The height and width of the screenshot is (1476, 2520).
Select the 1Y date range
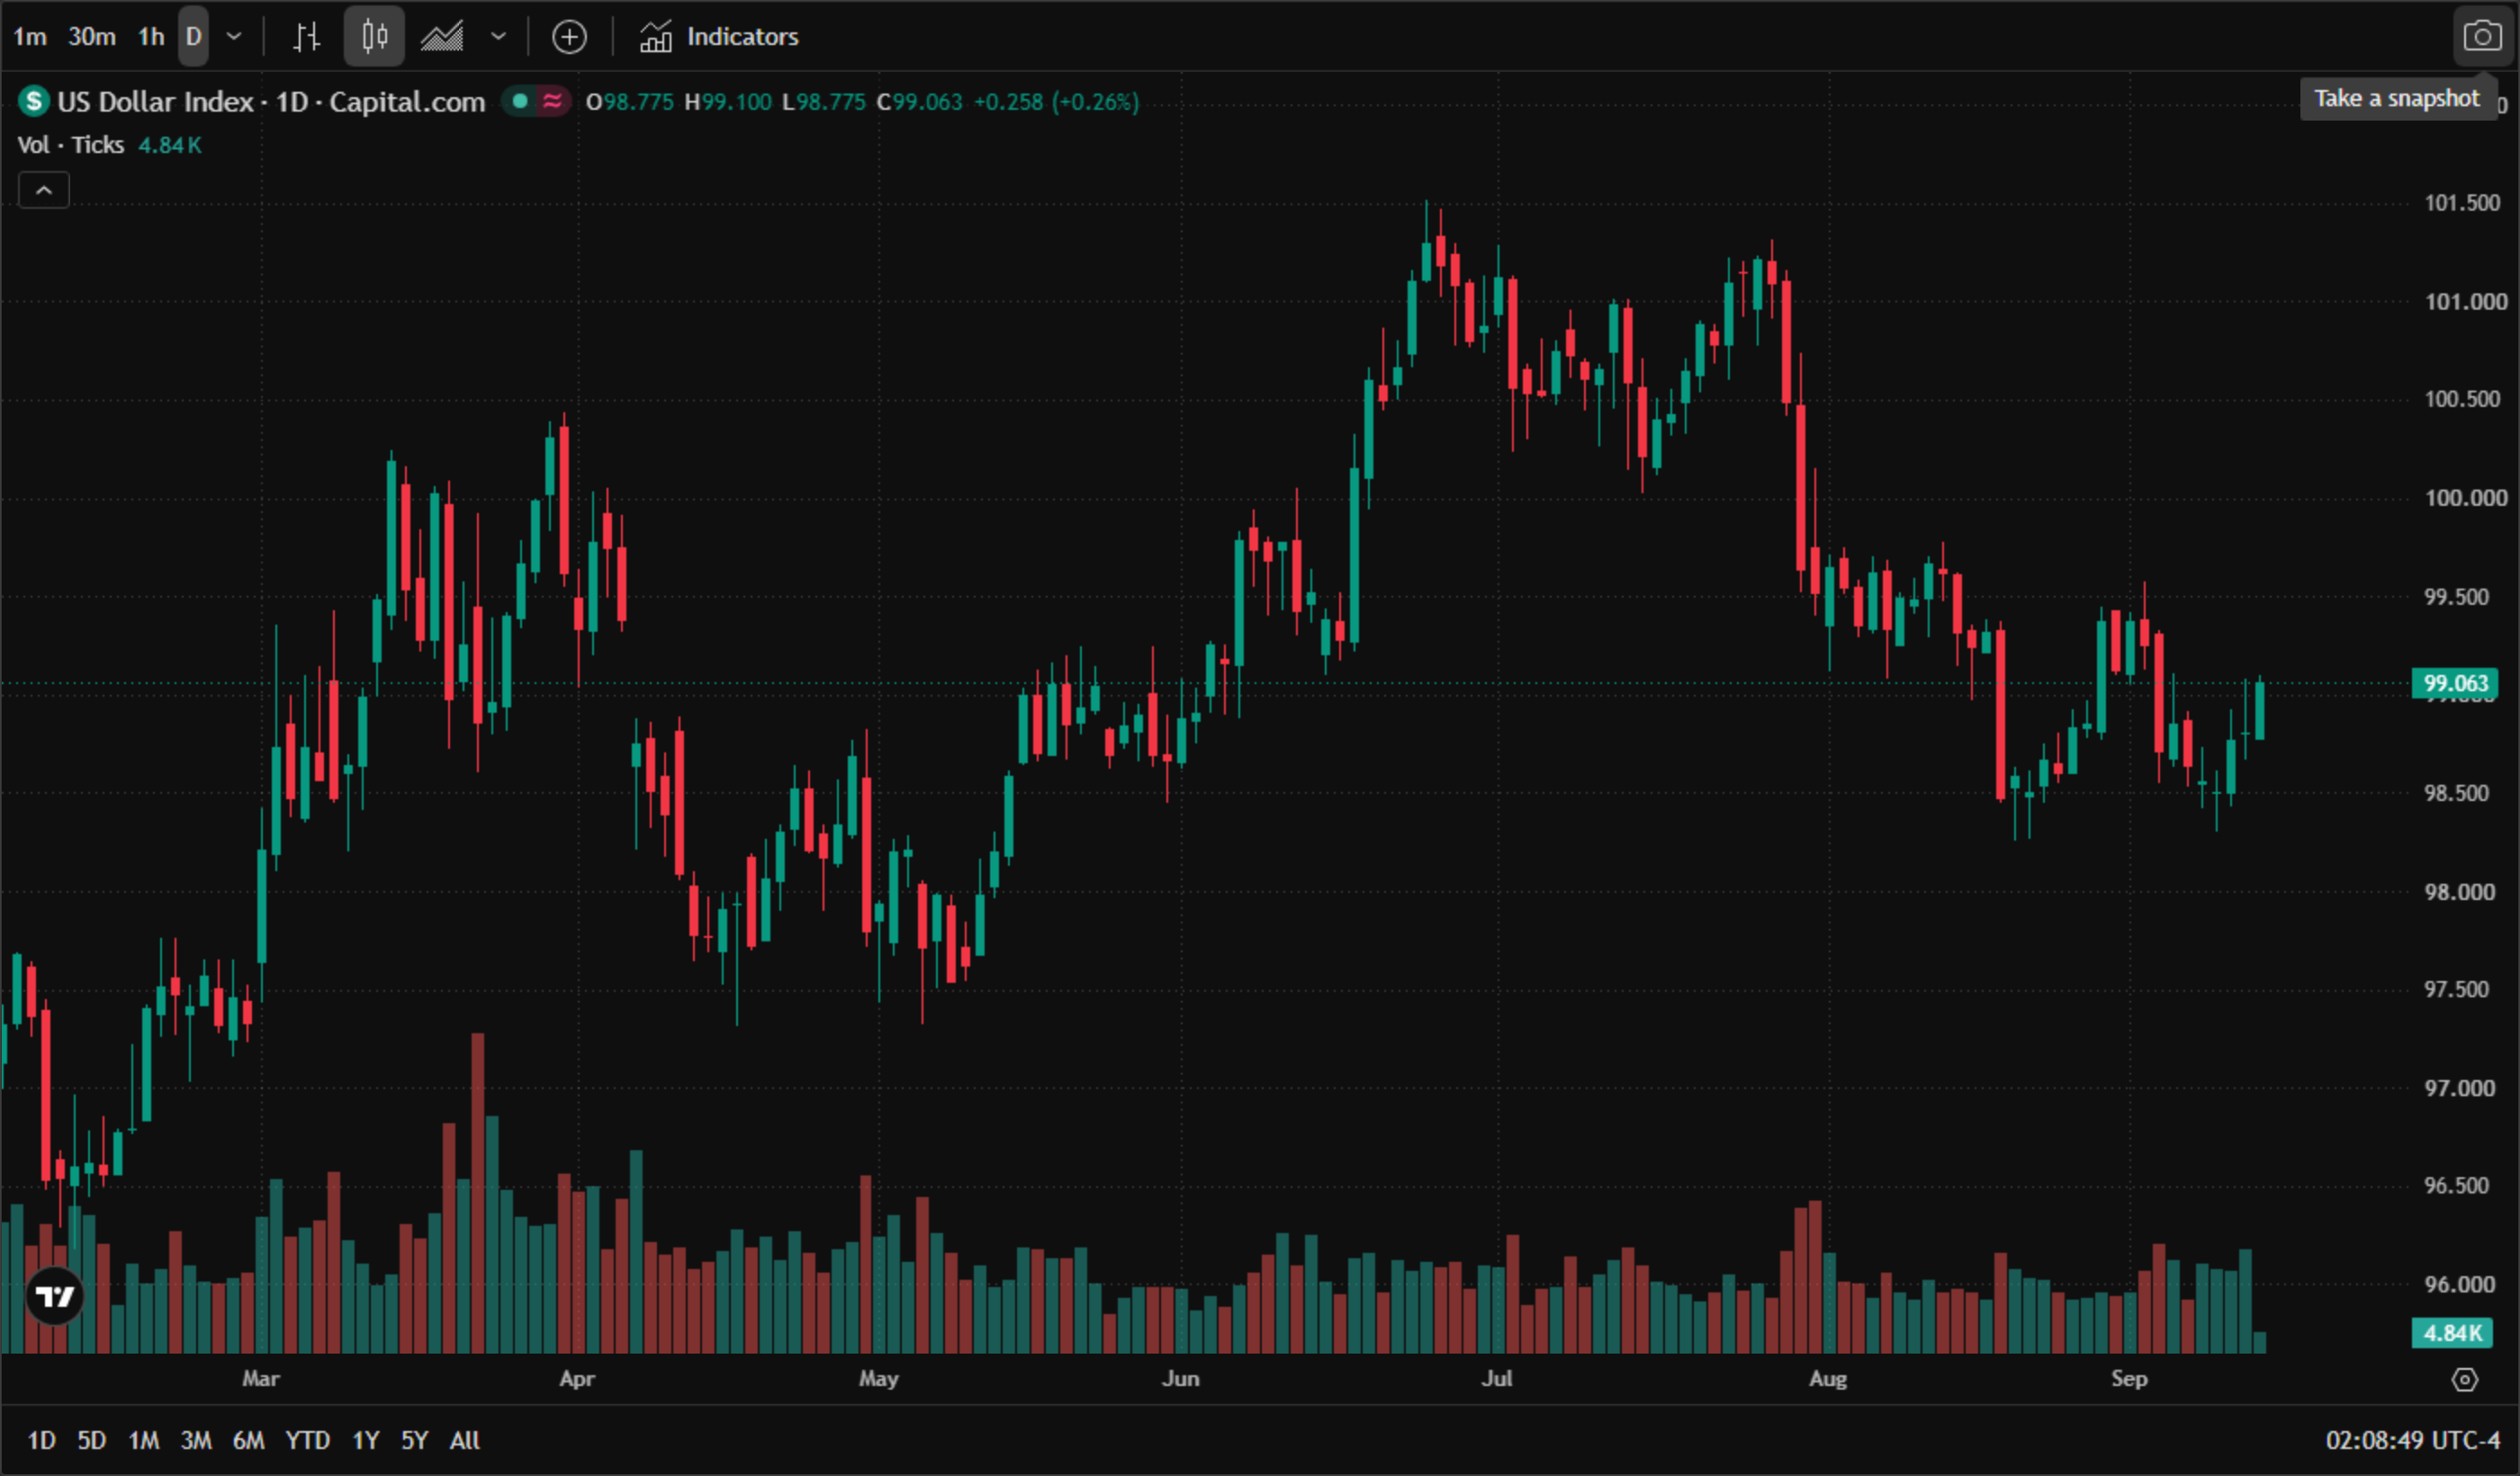pyautogui.click(x=365, y=1440)
